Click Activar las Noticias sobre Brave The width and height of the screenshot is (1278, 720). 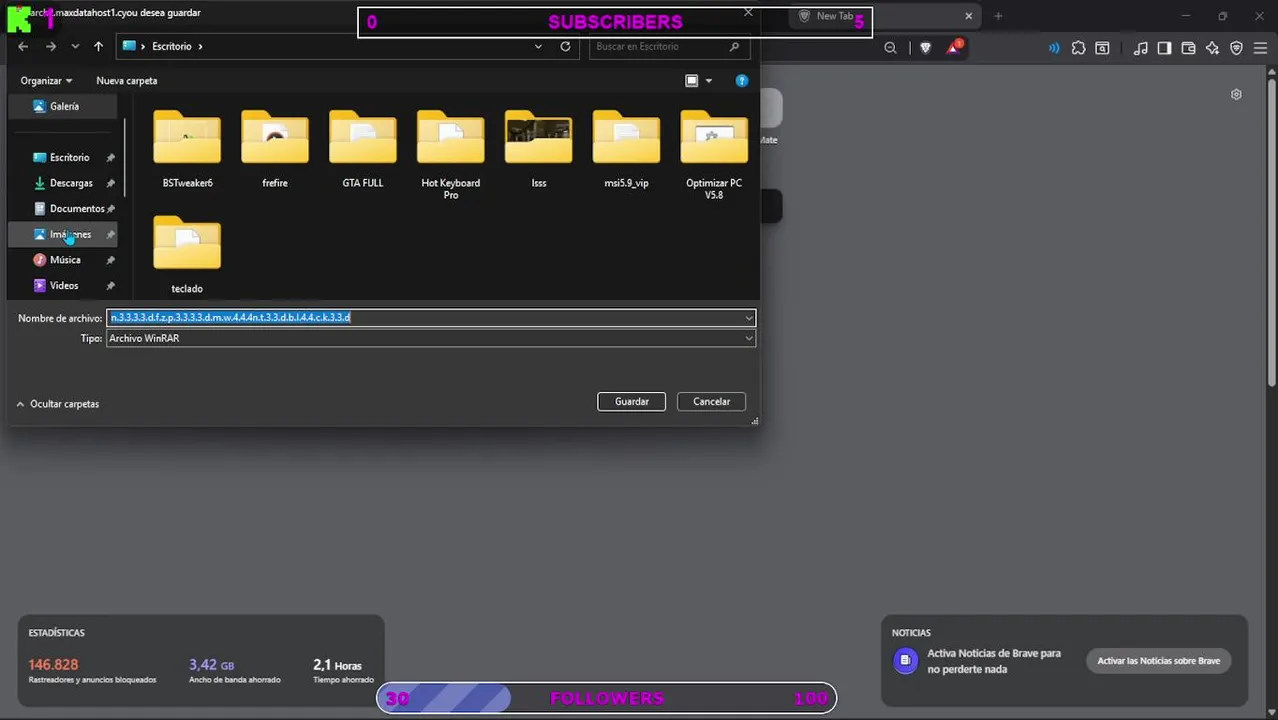click(x=1158, y=660)
